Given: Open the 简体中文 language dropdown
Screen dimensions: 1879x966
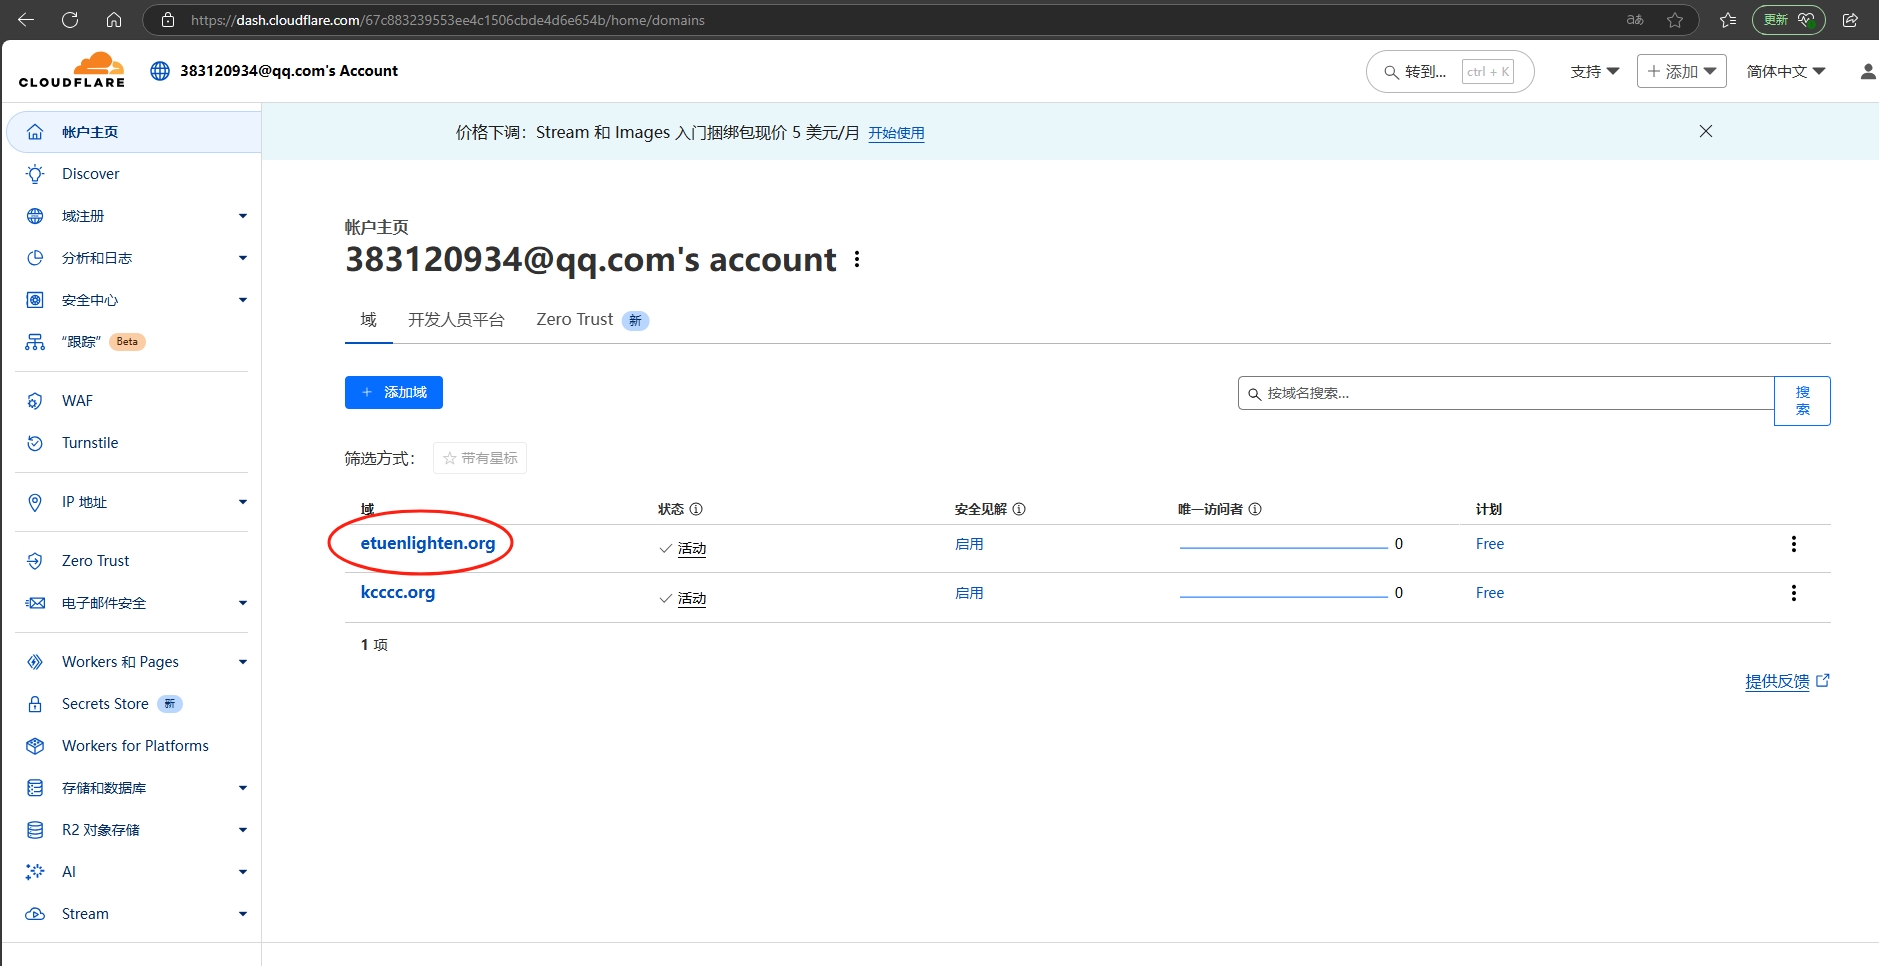Looking at the screenshot, I should pyautogui.click(x=1786, y=71).
